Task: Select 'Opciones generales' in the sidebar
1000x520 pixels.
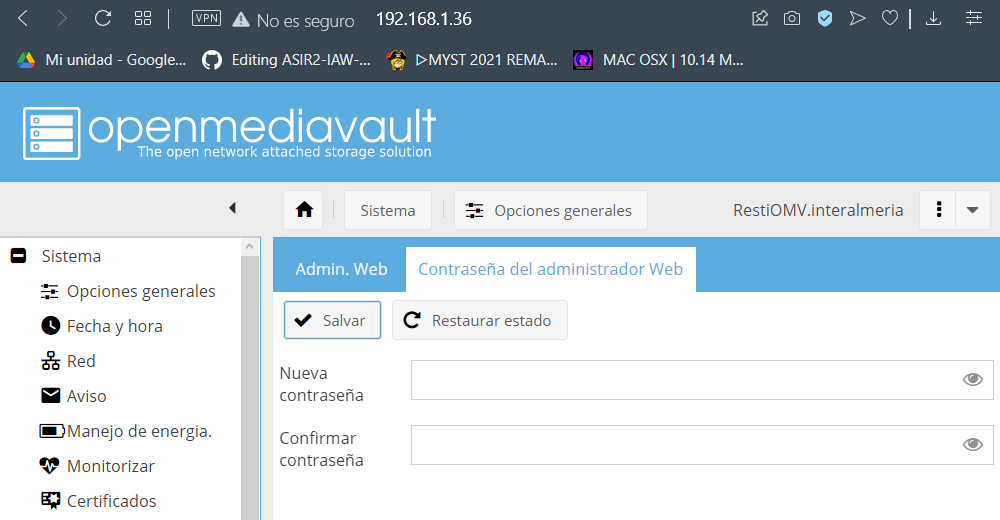Action: tap(128, 291)
